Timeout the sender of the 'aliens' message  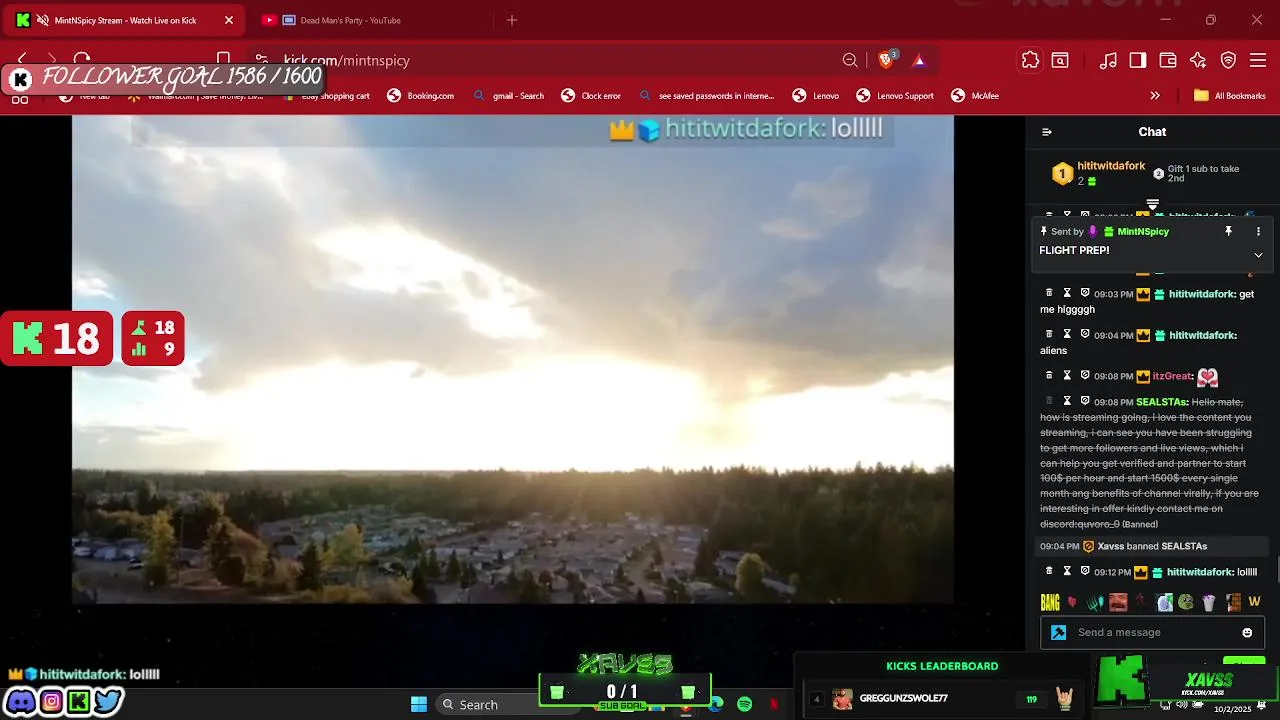click(x=1067, y=334)
